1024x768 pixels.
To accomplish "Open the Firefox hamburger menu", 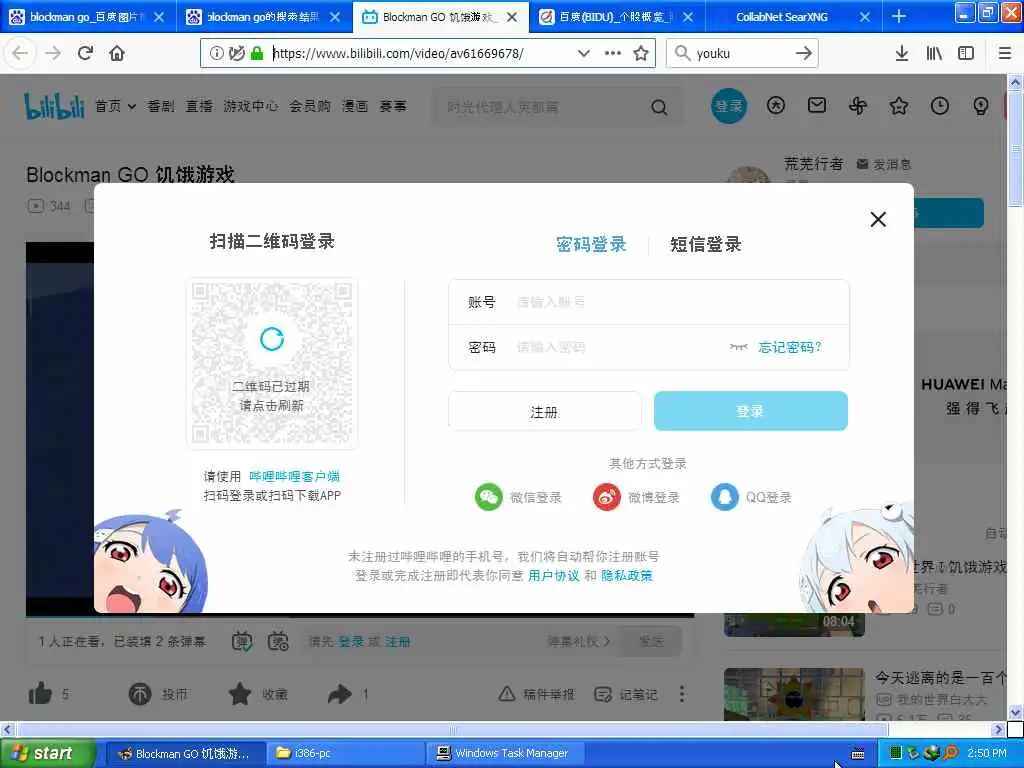I will tap(1005, 53).
